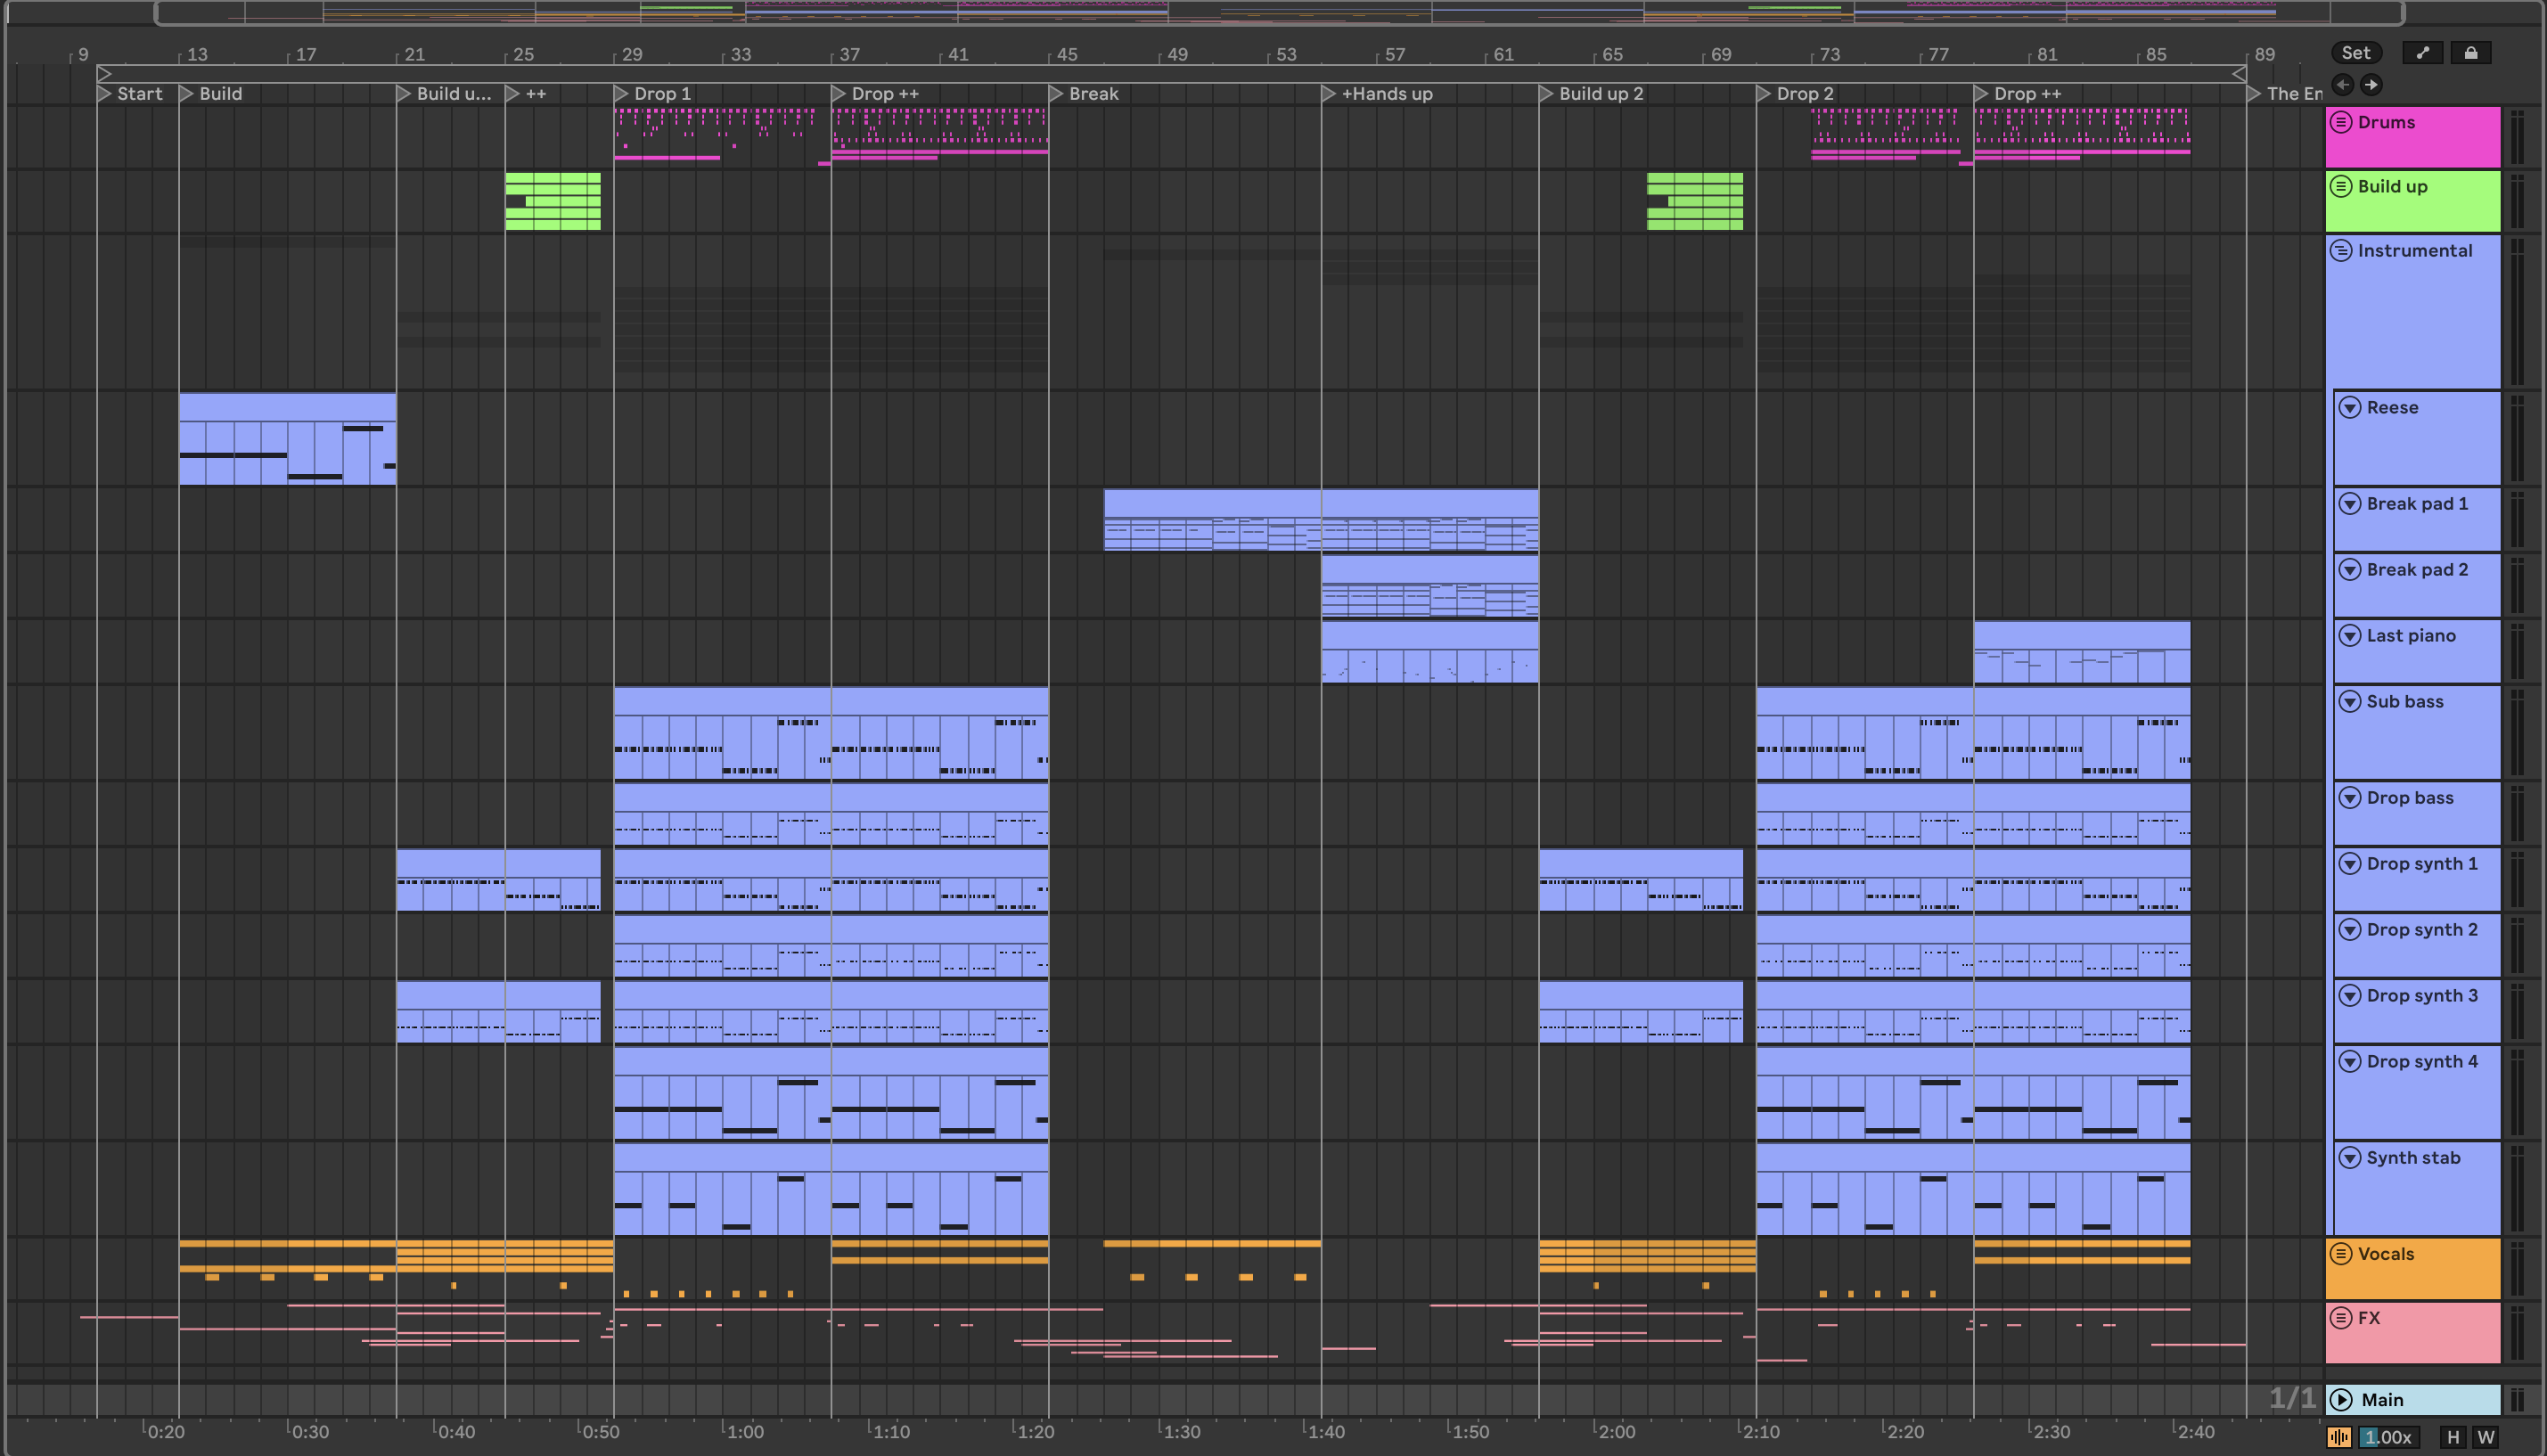Viewport: 2547px width, 1456px height.
Task: Collapse the Sub bass track arrow
Action: (2350, 702)
